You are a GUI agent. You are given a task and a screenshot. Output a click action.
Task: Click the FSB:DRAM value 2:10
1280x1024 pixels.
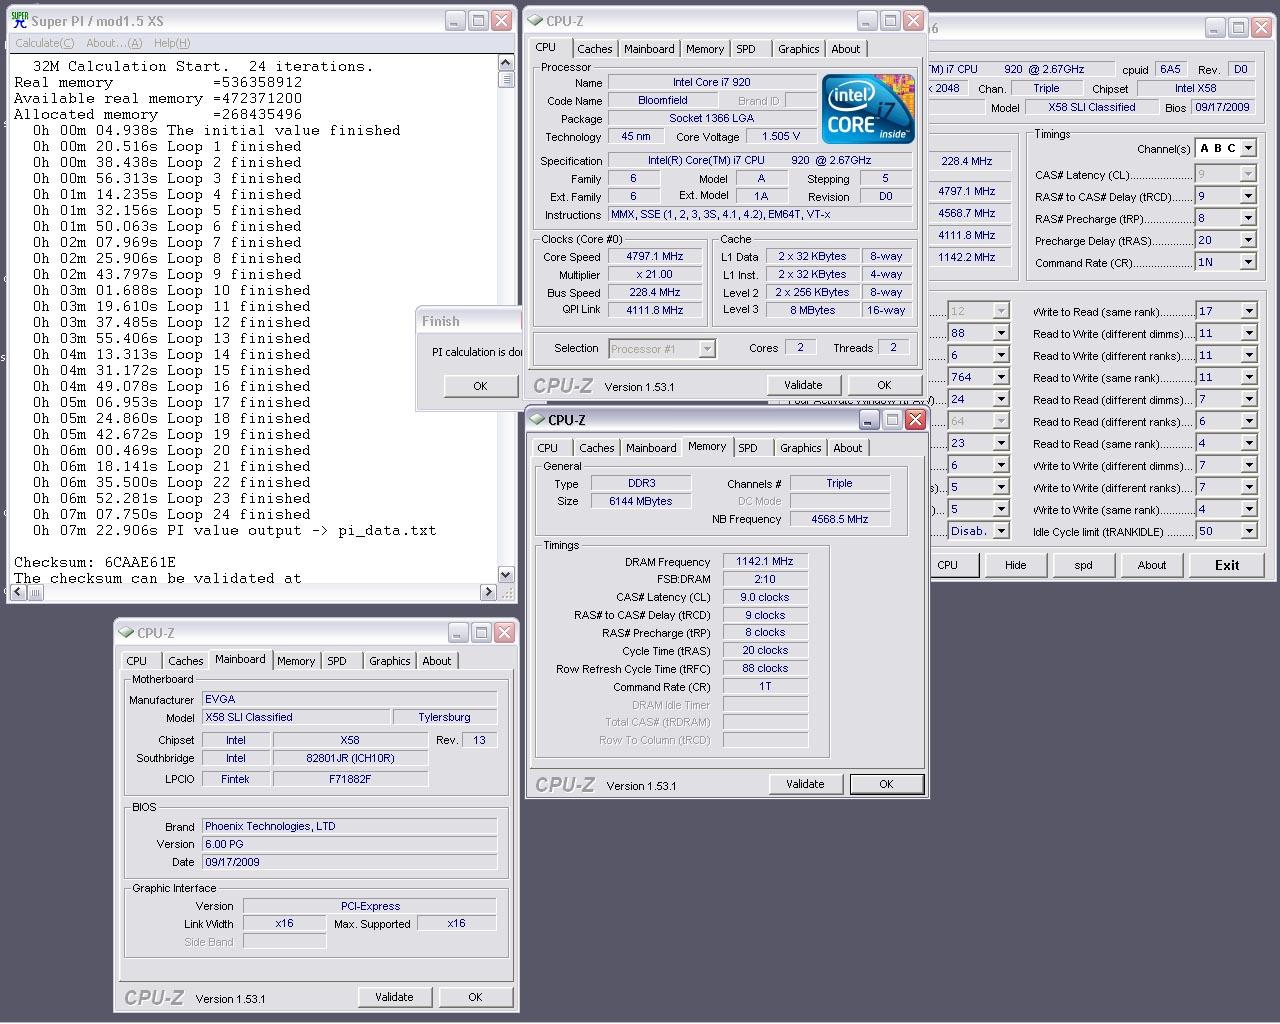765,579
